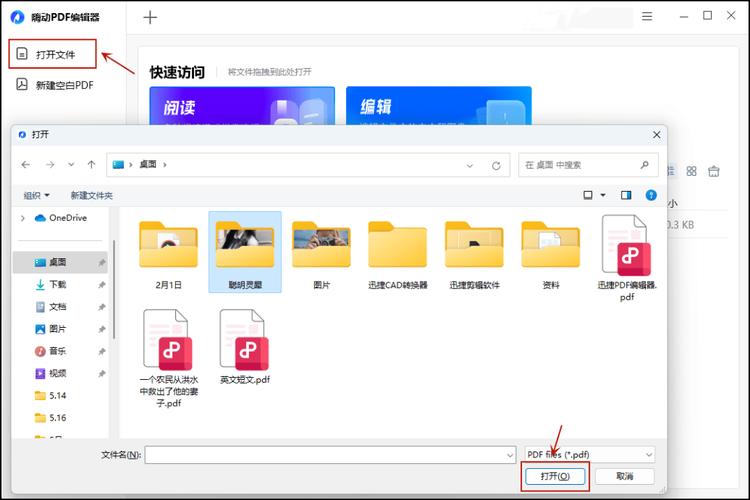The width and height of the screenshot is (750, 500).
Task: Change the file view layout icon
Action: (588, 195)
